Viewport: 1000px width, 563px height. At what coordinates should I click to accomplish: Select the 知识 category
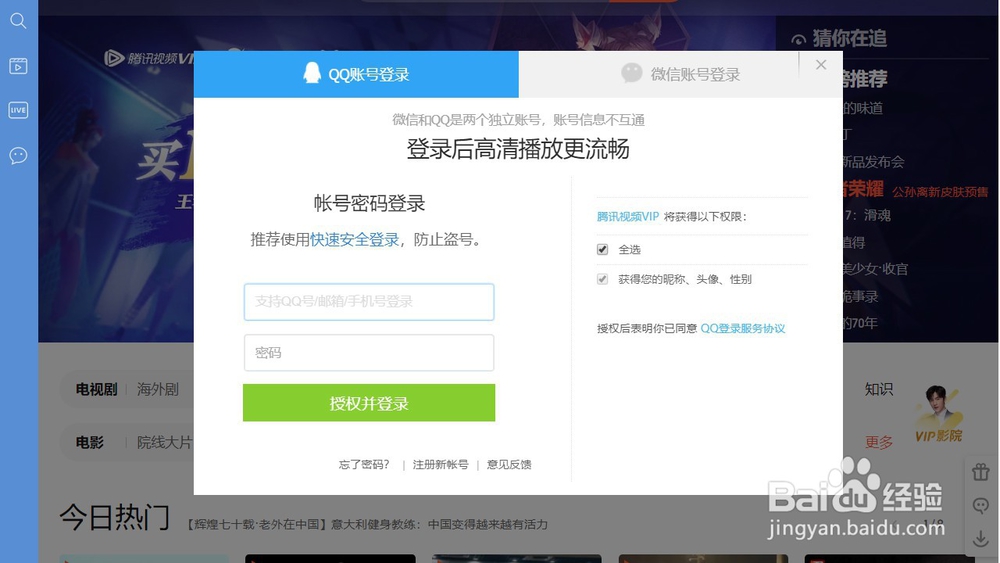pos(878,389)
